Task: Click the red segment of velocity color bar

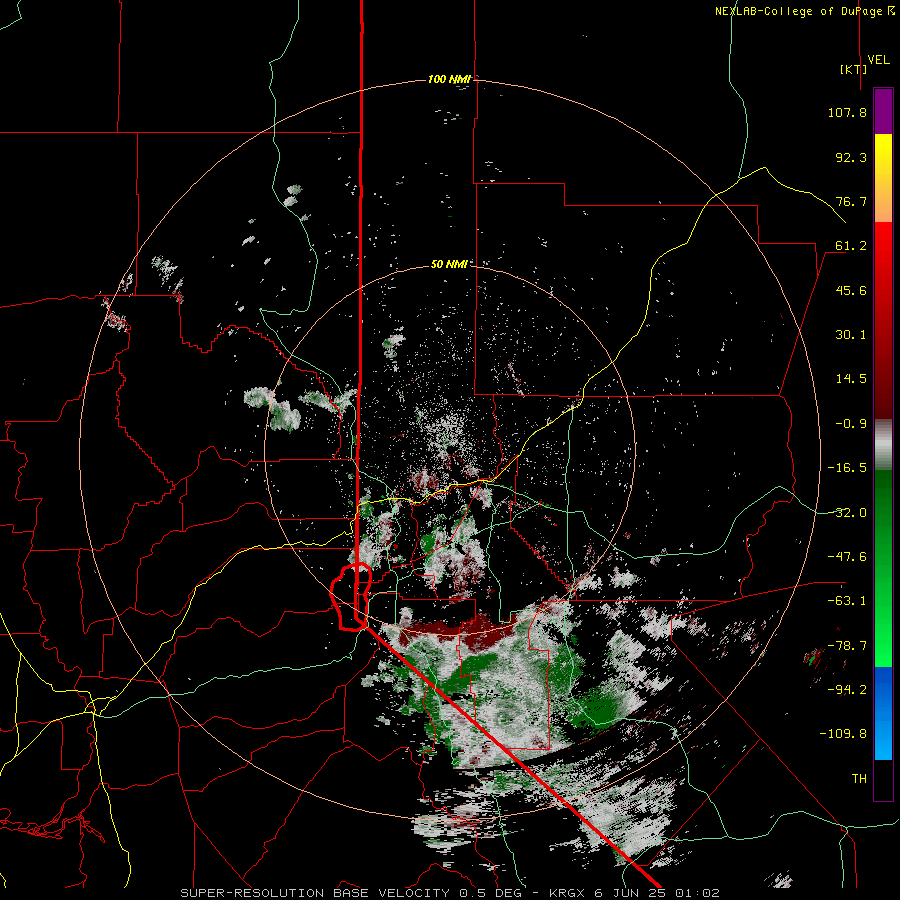Action: pos(883,320)
